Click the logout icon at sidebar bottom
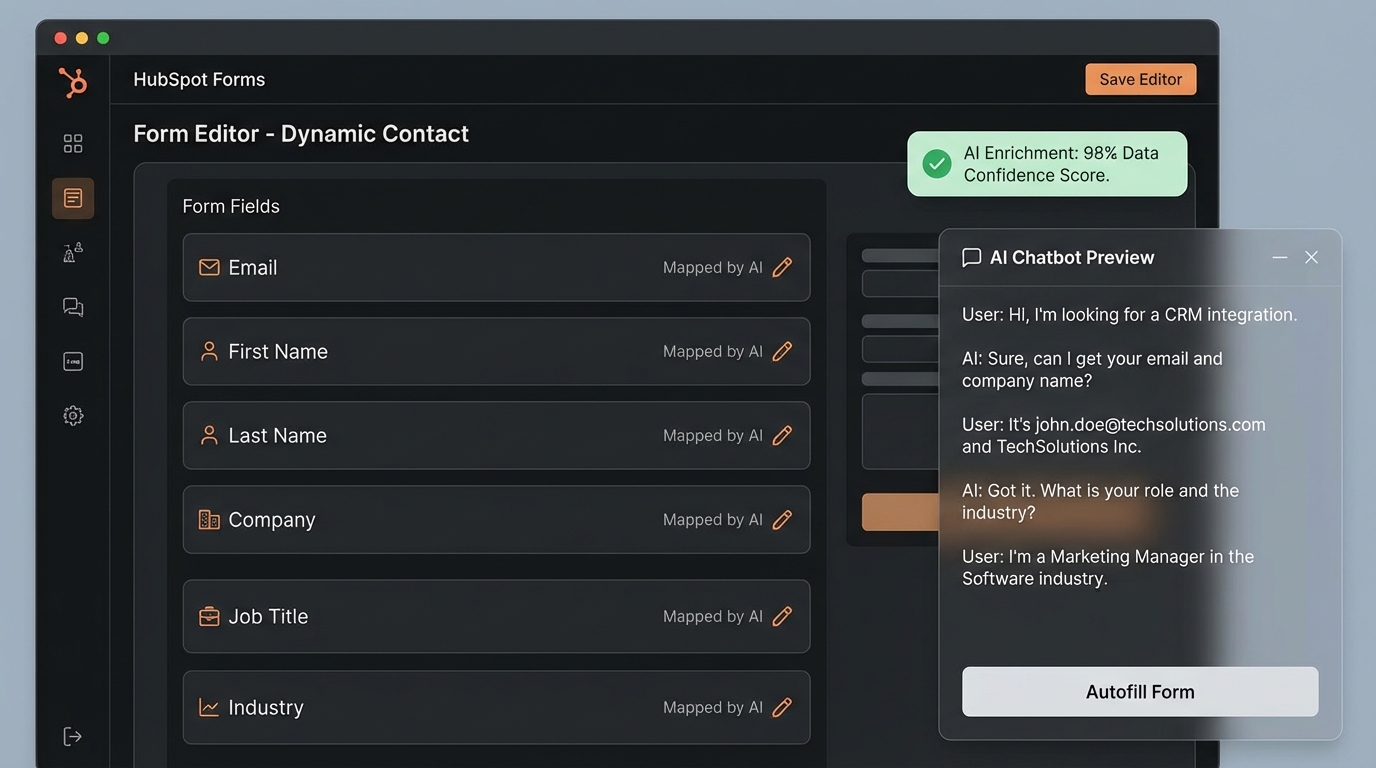Screen dimensions: 1376x768 (x=72, y=735)
